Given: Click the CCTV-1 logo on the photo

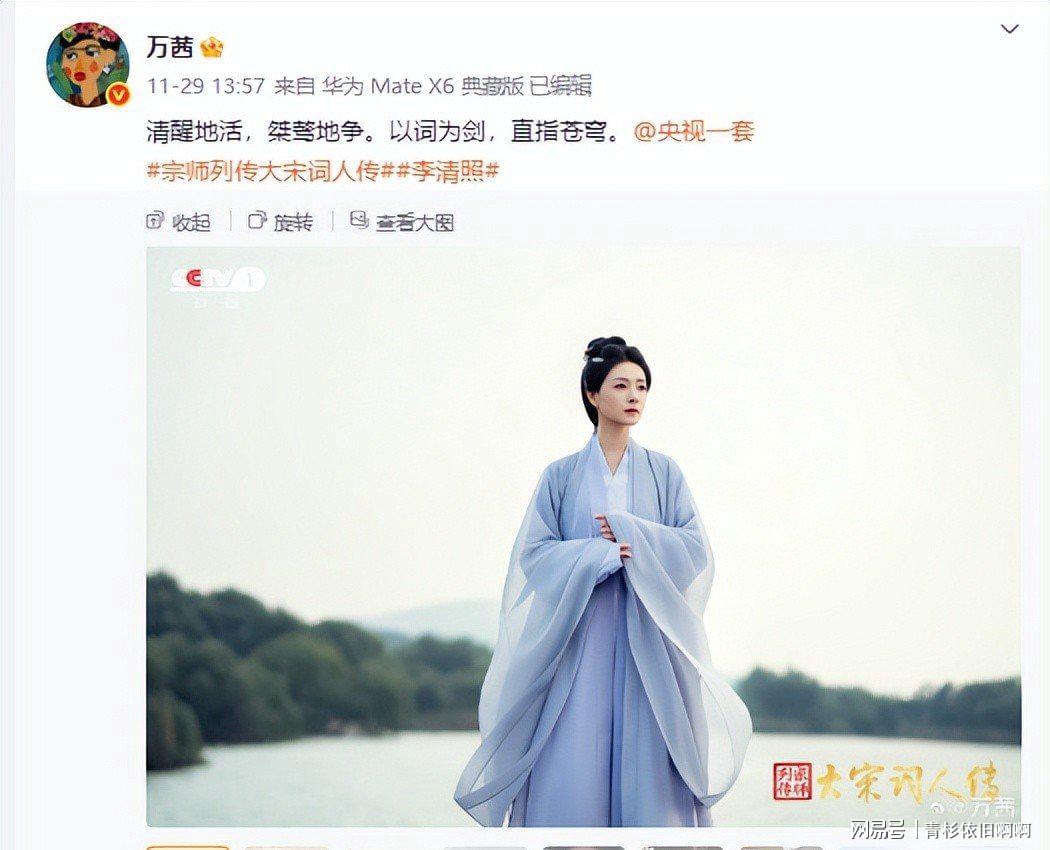Looking at the screenshot, I should pos(218,279).
